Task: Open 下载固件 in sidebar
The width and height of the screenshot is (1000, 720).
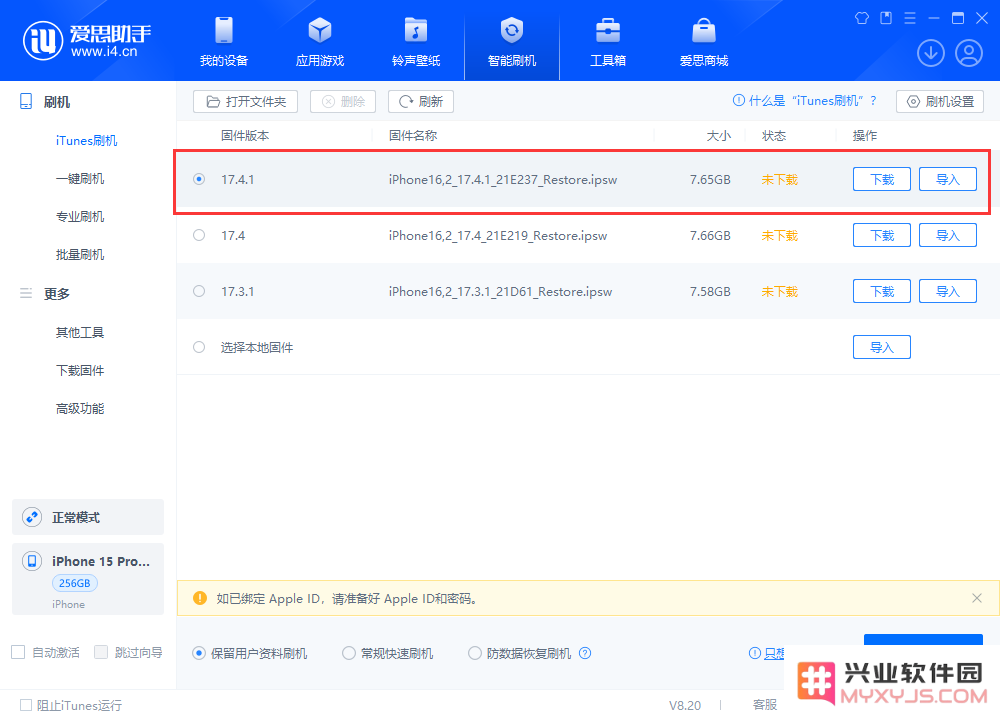Action: tap(80, 371)
